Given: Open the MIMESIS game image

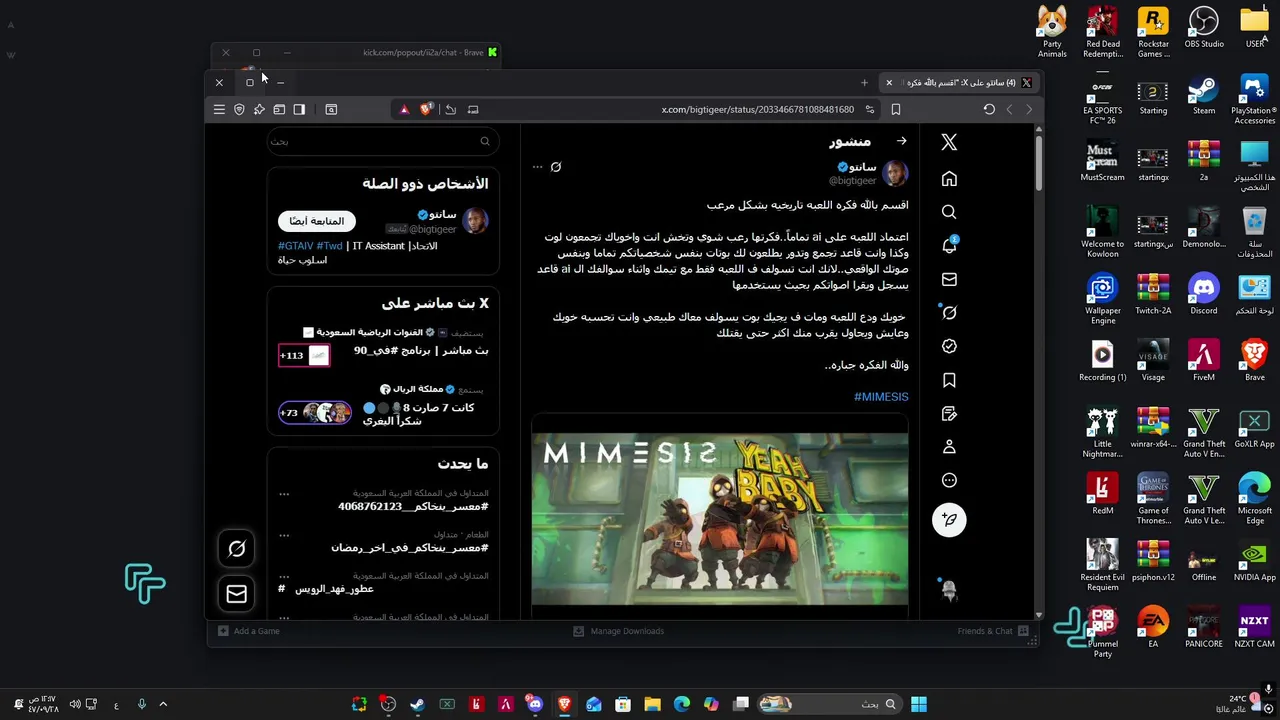Looking at the screenshot, I should pyautogui.click(x=720, y=519).
